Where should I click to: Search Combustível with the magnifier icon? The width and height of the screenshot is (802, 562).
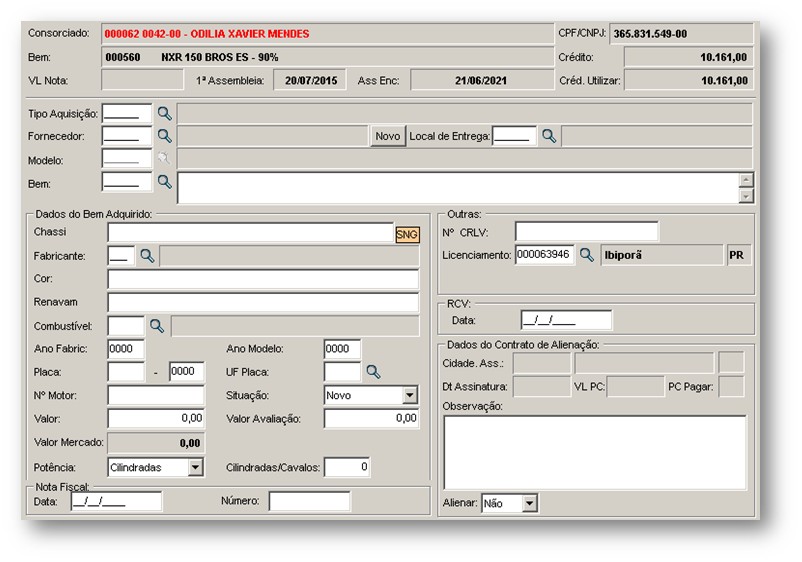tap(157, 326)
